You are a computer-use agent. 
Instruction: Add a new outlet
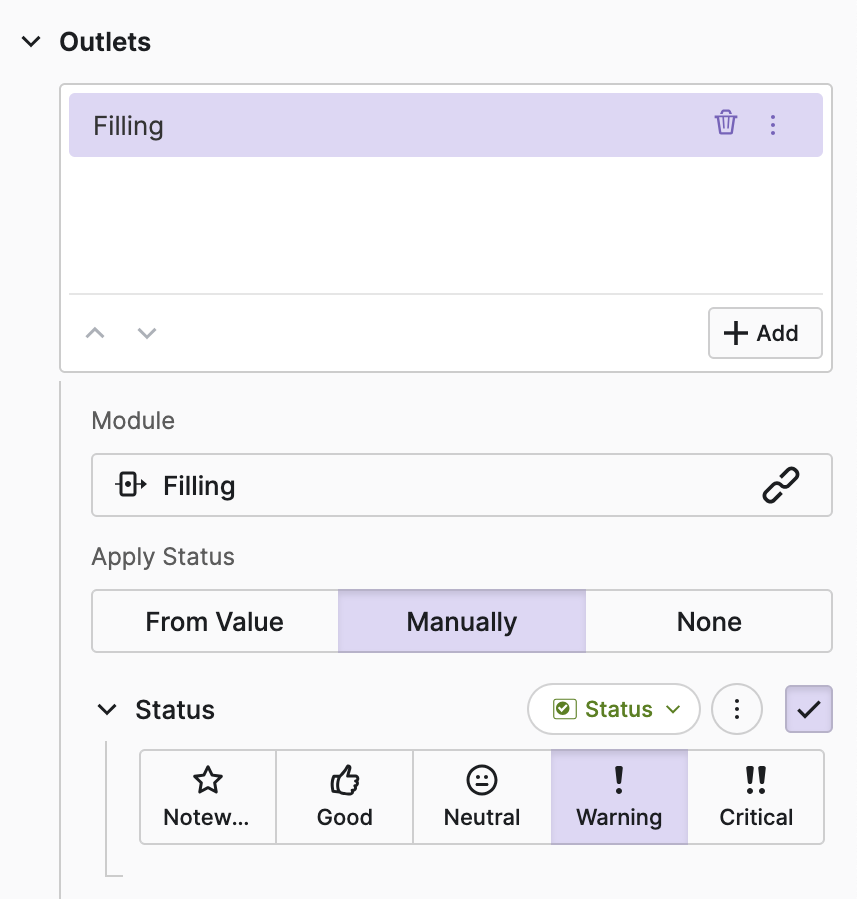click(765, 333)
